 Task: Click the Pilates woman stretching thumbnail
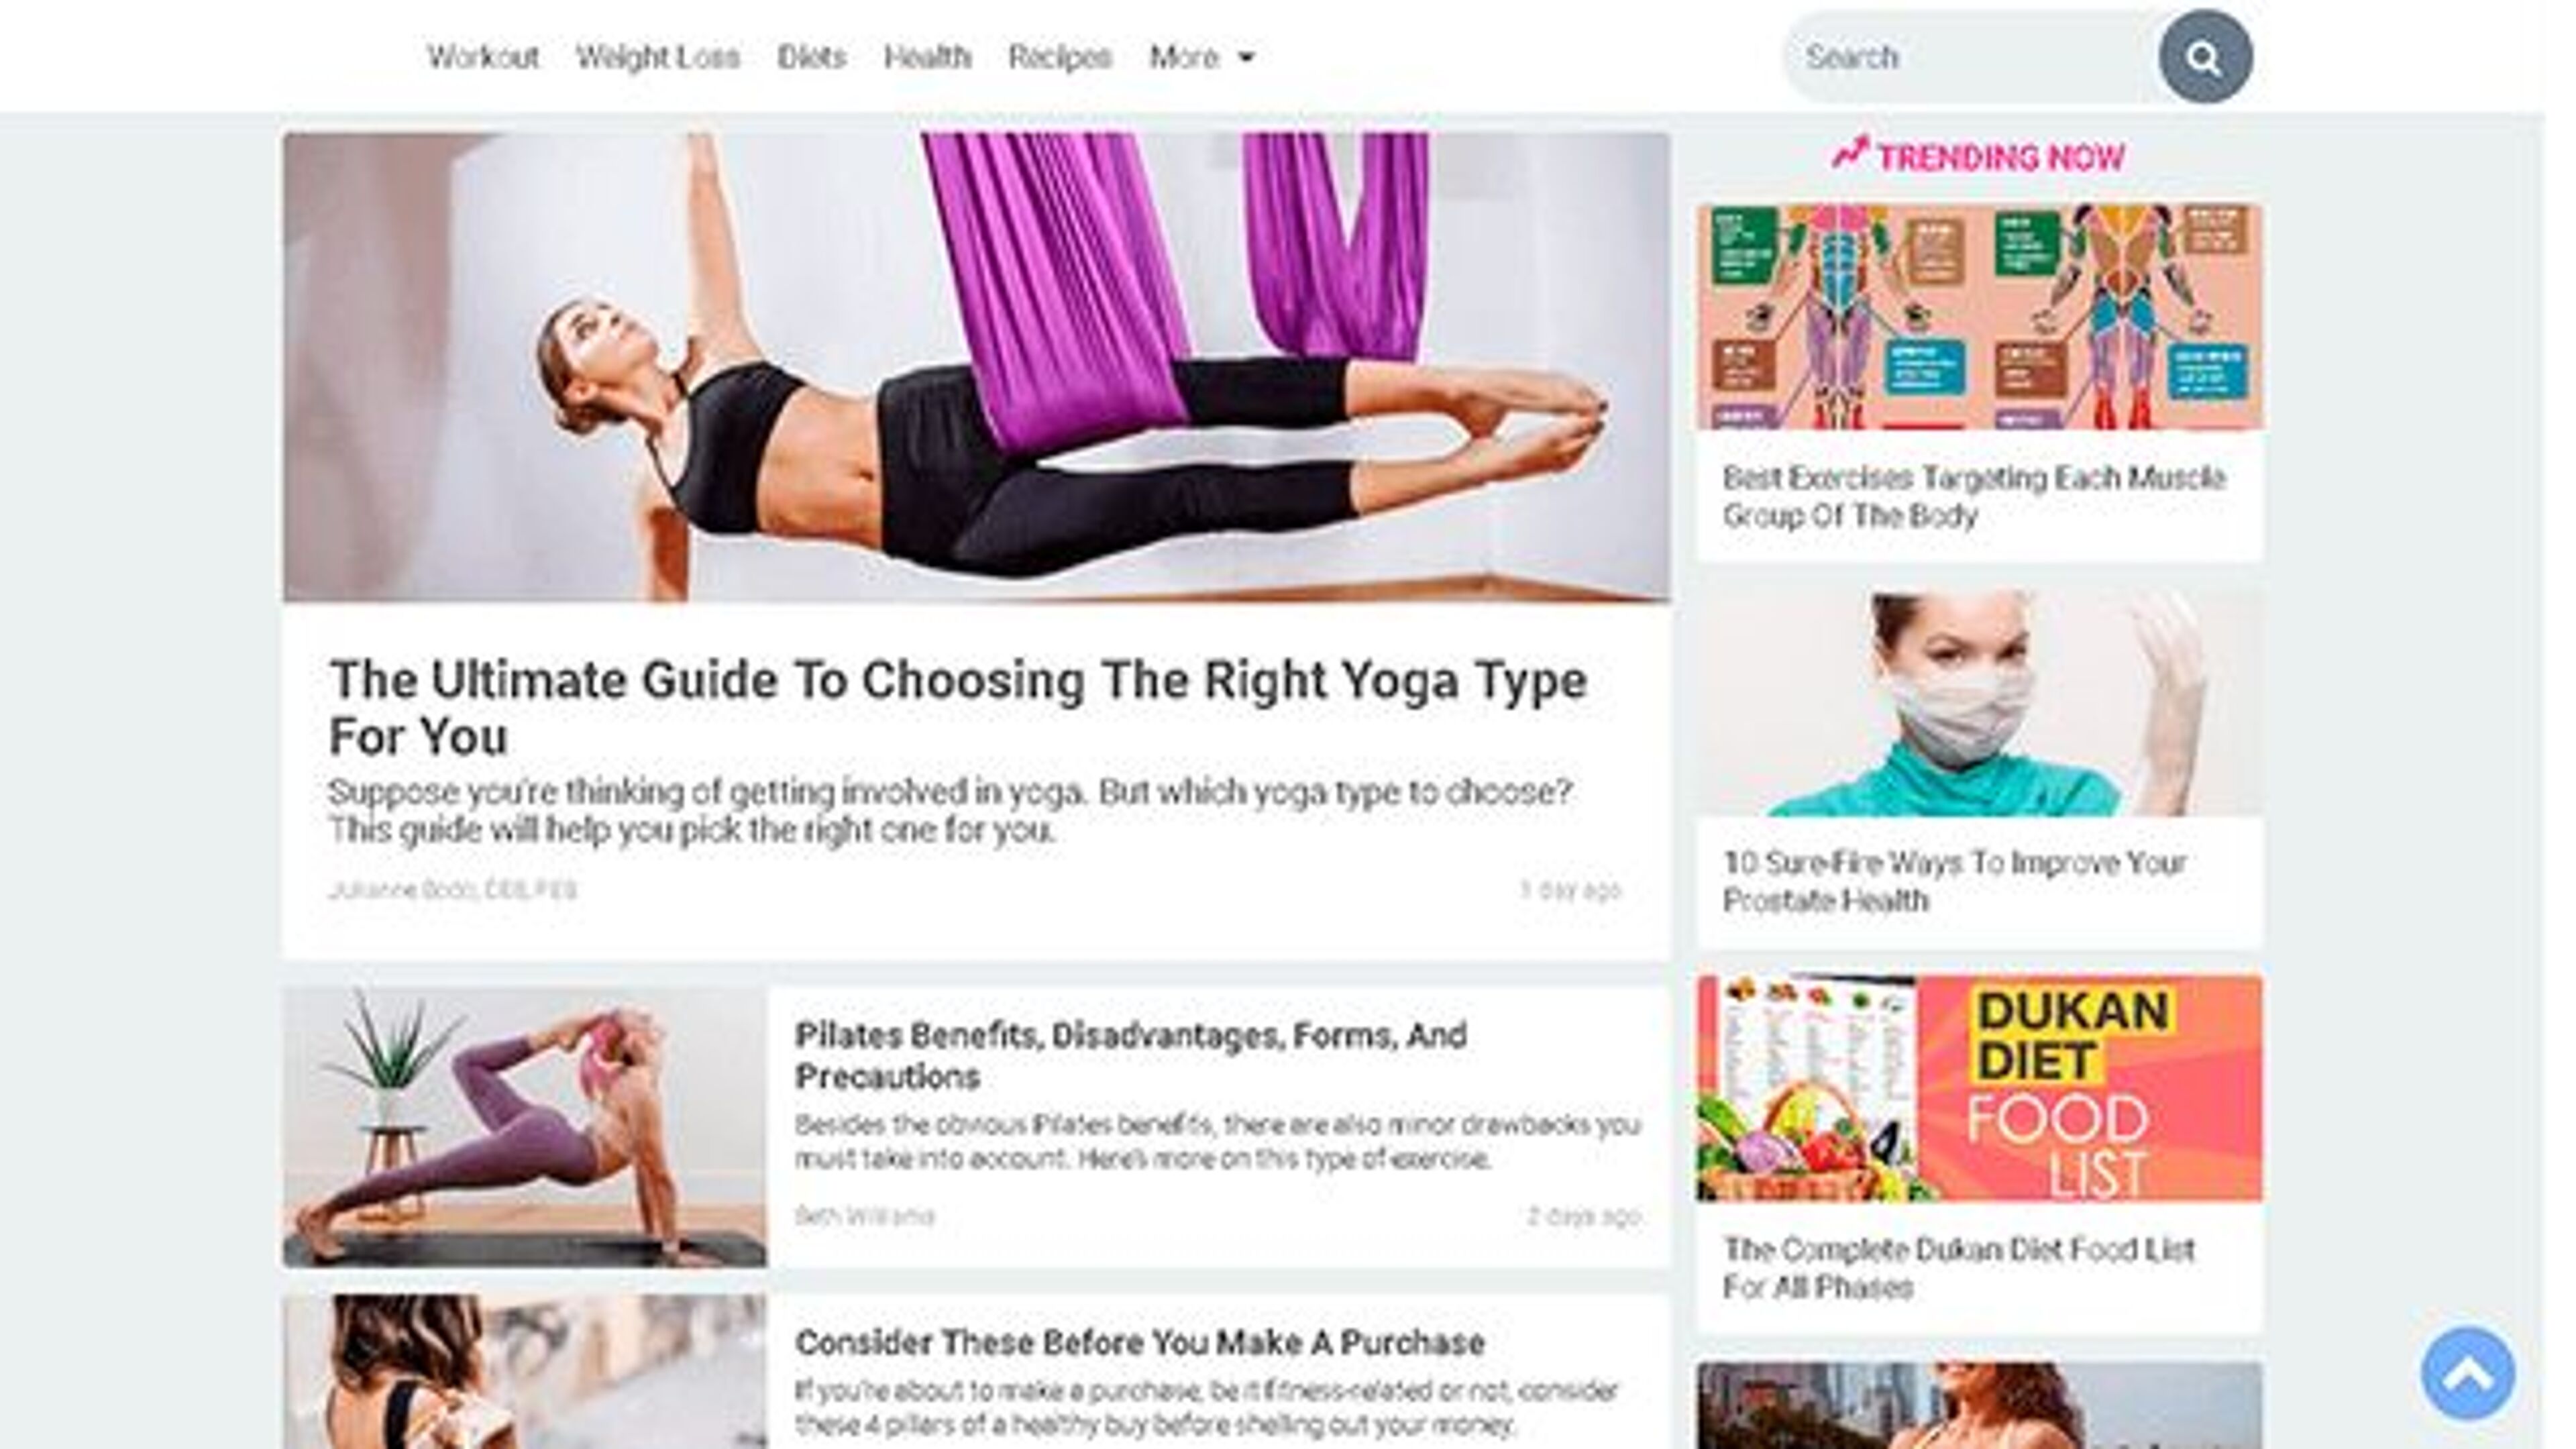tap(525, 1127)
